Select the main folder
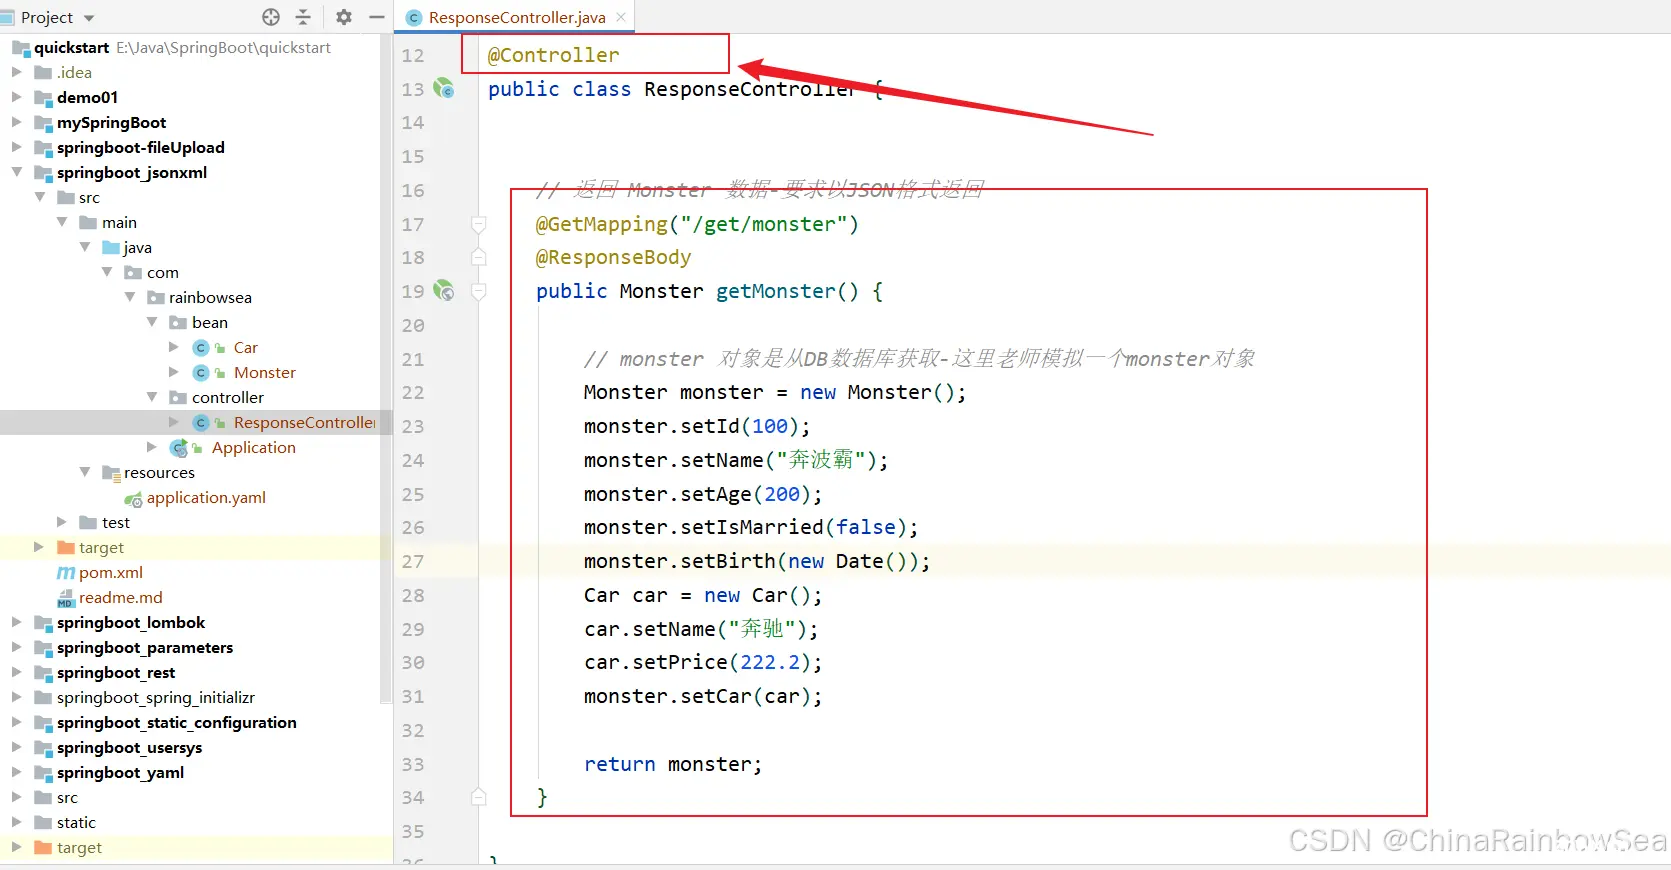Viewport: 1671px width, 870px height. coord(119,222)
